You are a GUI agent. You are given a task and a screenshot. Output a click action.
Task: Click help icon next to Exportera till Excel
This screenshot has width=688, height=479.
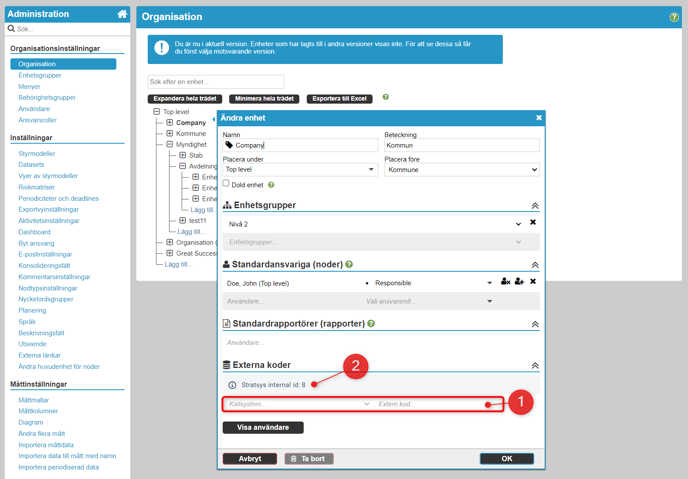click(386, 98)
